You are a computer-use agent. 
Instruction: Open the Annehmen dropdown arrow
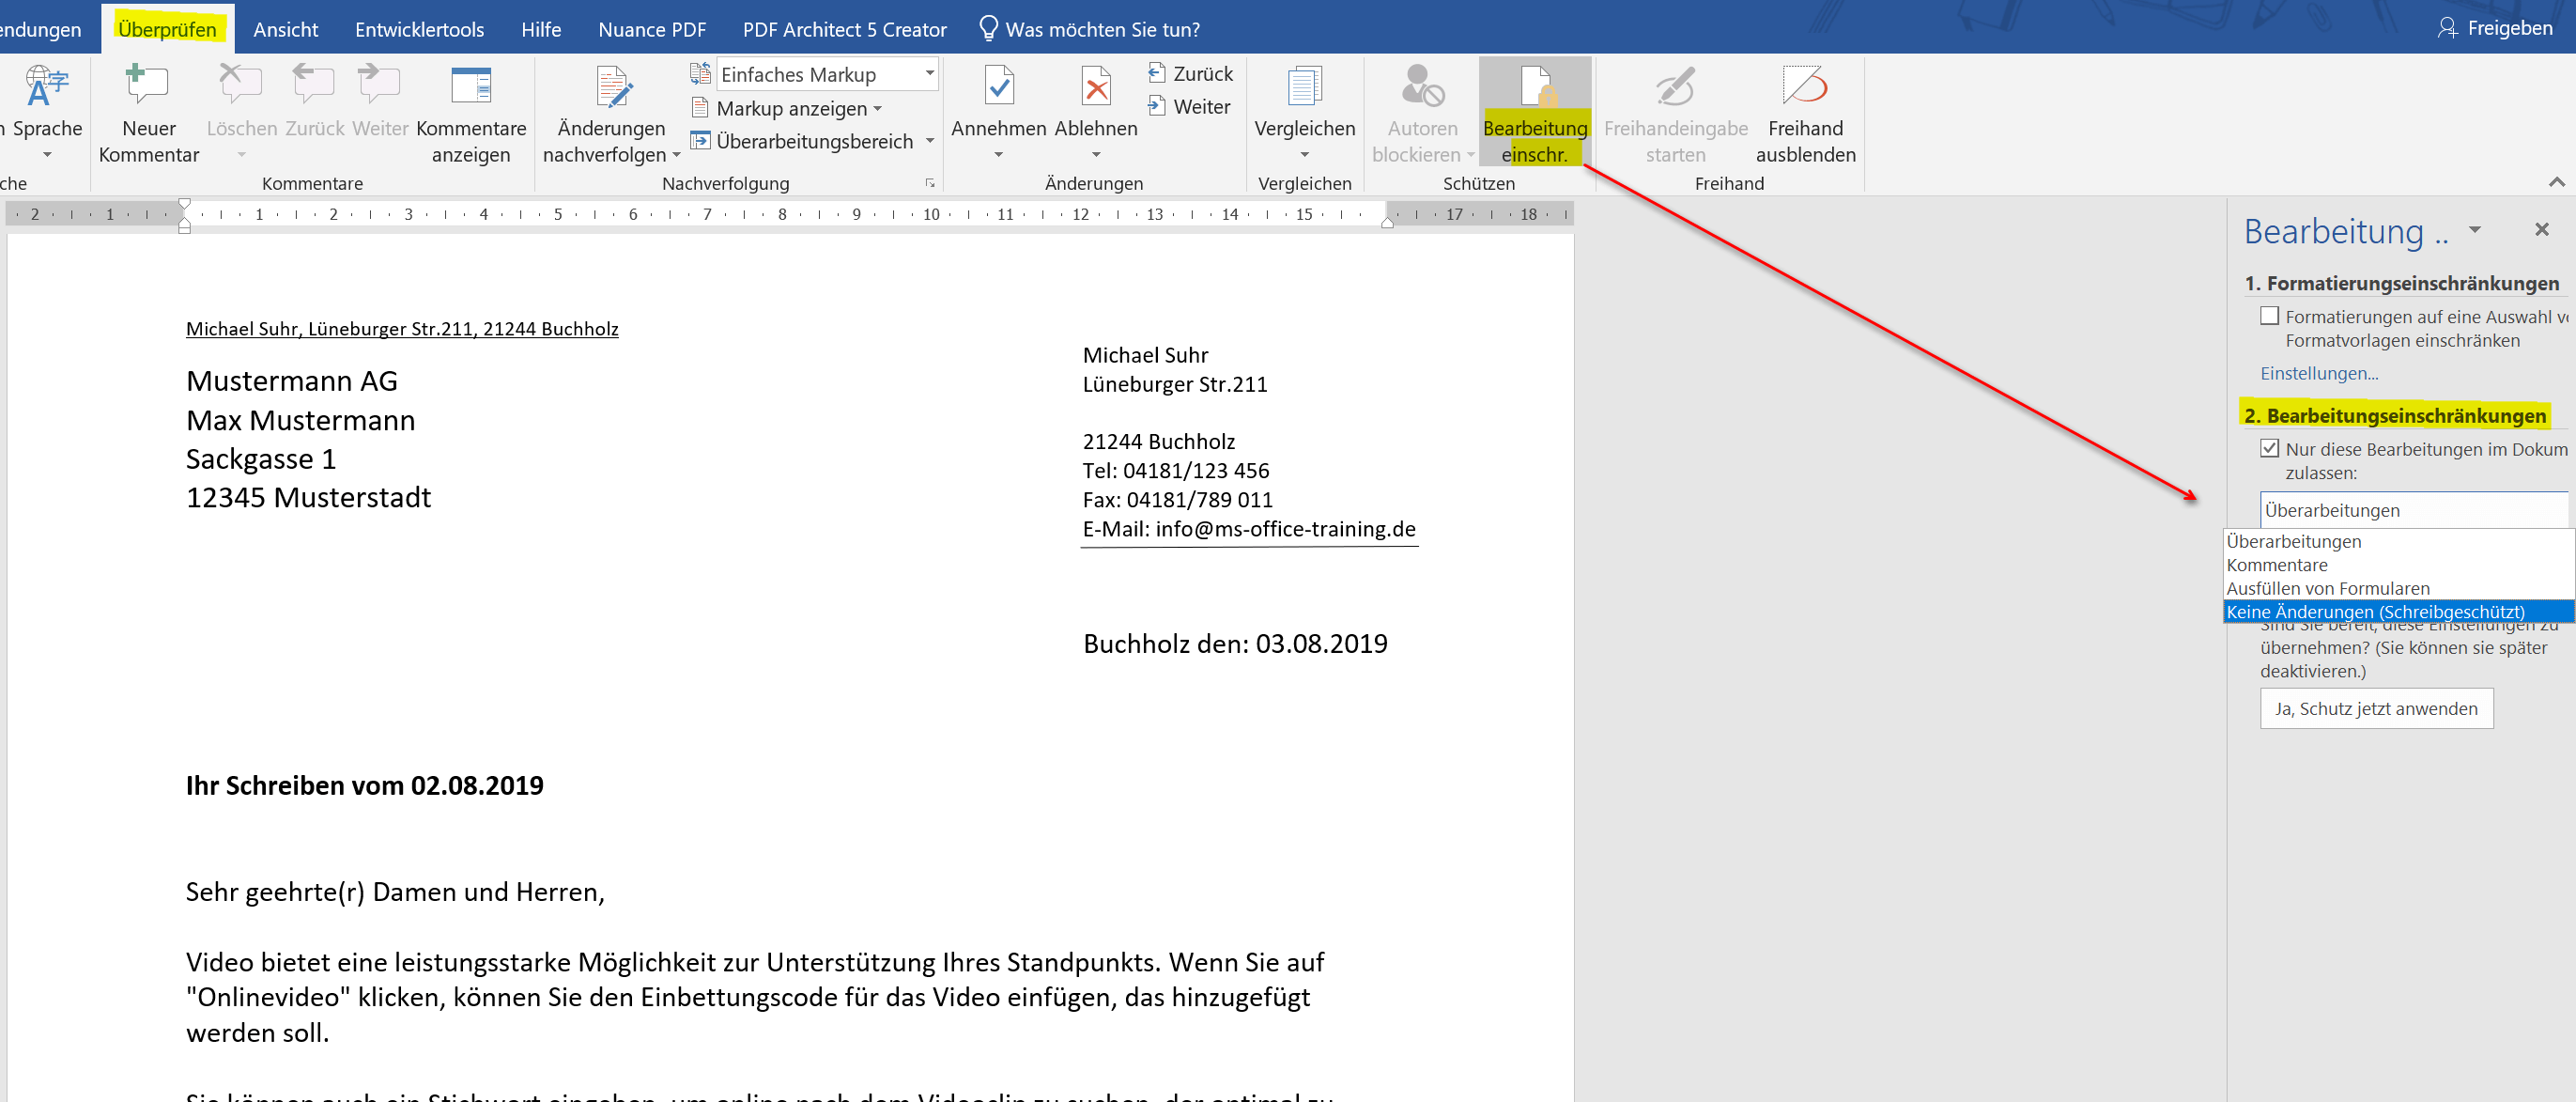[998, 155]
